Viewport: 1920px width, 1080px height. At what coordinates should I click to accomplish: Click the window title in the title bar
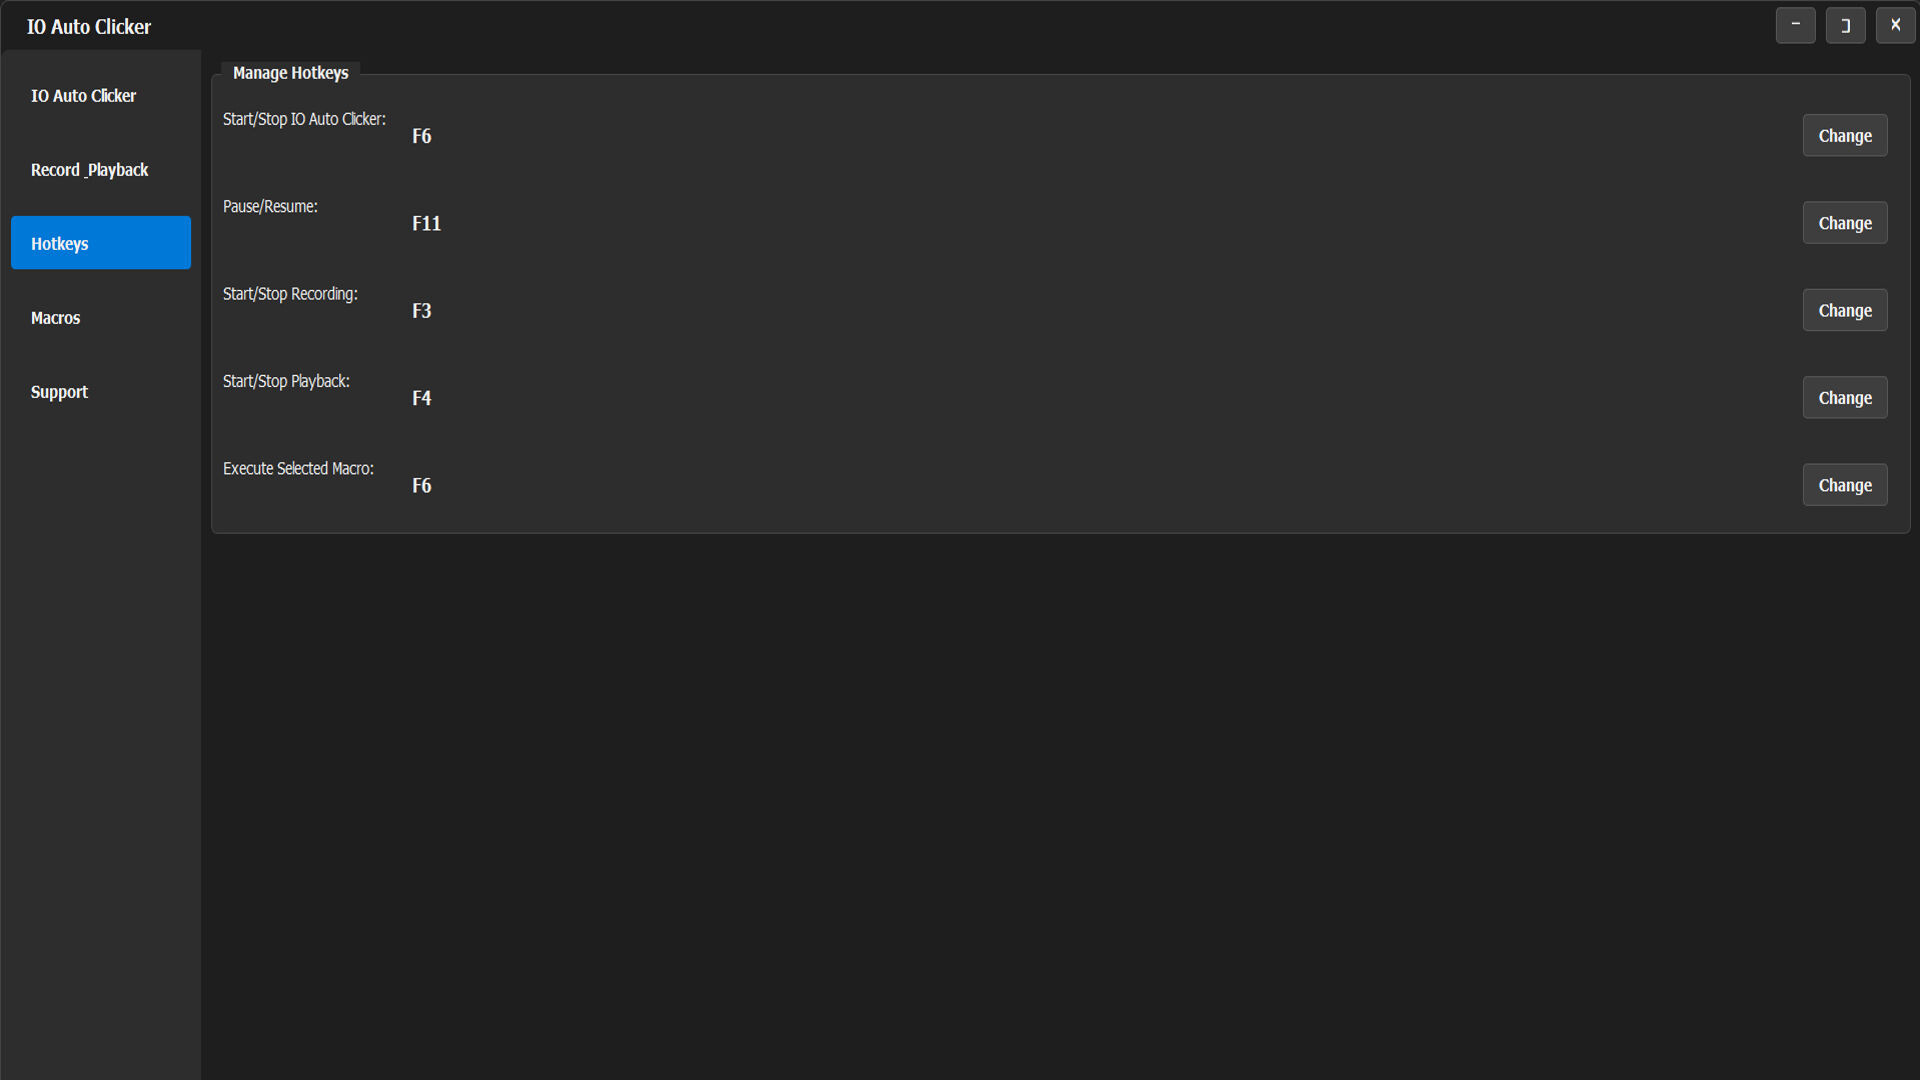coord(89,27)
